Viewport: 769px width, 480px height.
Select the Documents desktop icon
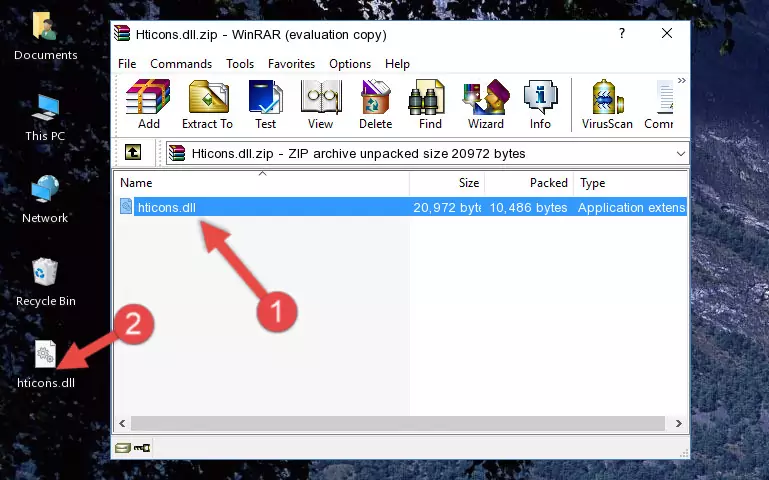45,36
